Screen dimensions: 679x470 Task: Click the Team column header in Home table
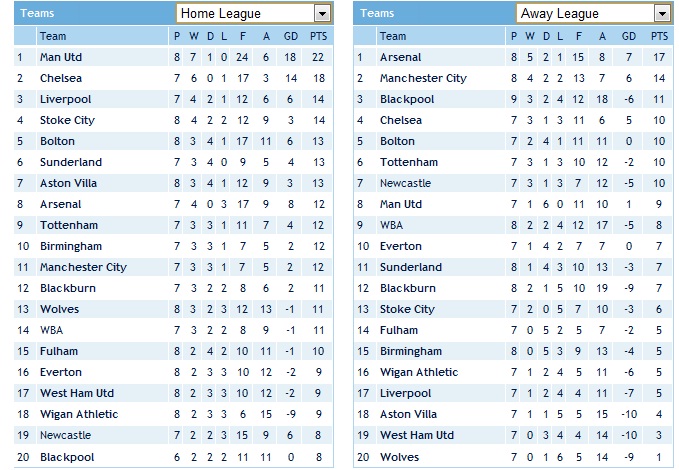tap(53, 36)
